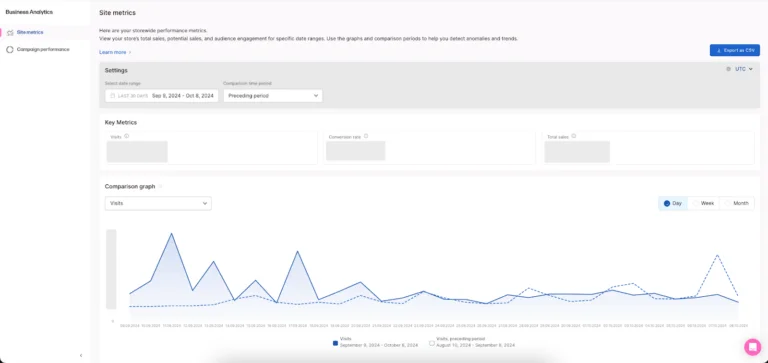This screenshot has height=363, width=768.
Task: Toggle the Visits, preceding period legend marker
Action: pyautogui.click(x=432, y=343)
